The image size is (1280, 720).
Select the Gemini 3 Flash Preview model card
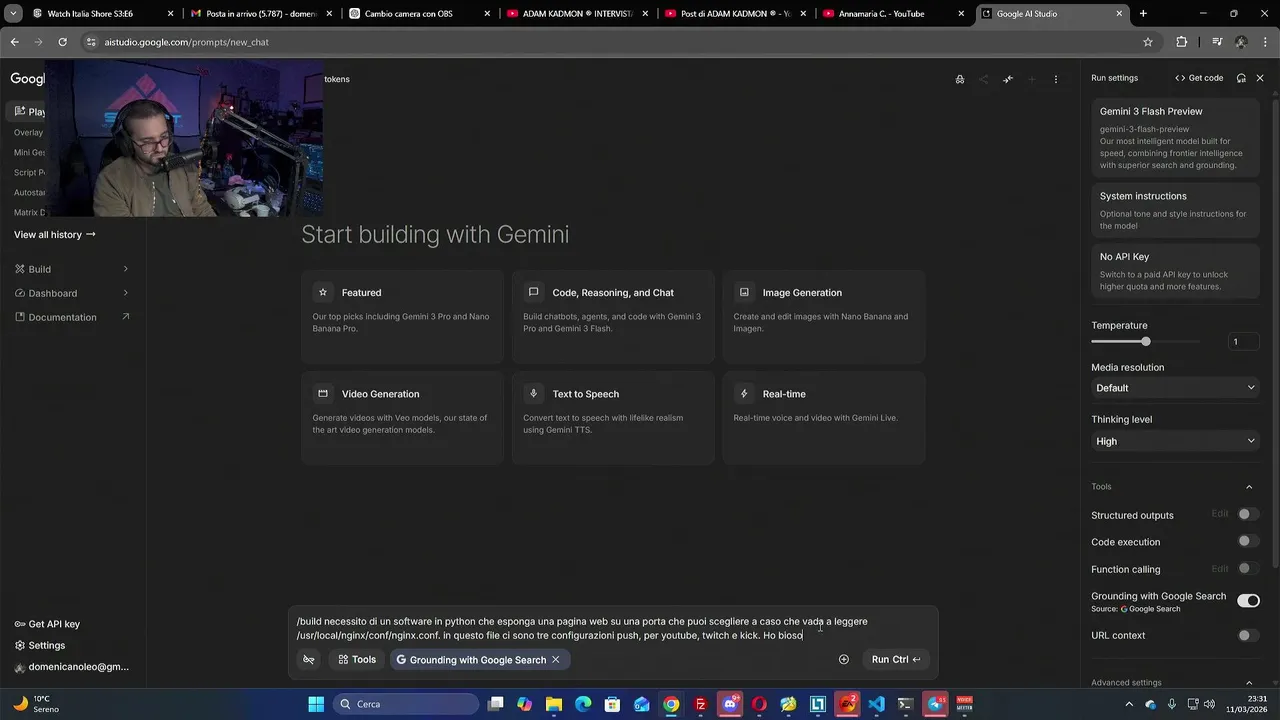(x=1175, y=138)
